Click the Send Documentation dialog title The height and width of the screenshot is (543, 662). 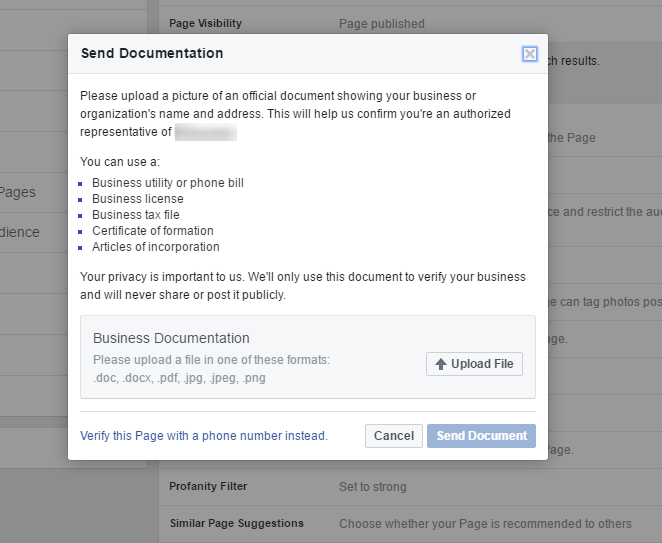[152, 53]
